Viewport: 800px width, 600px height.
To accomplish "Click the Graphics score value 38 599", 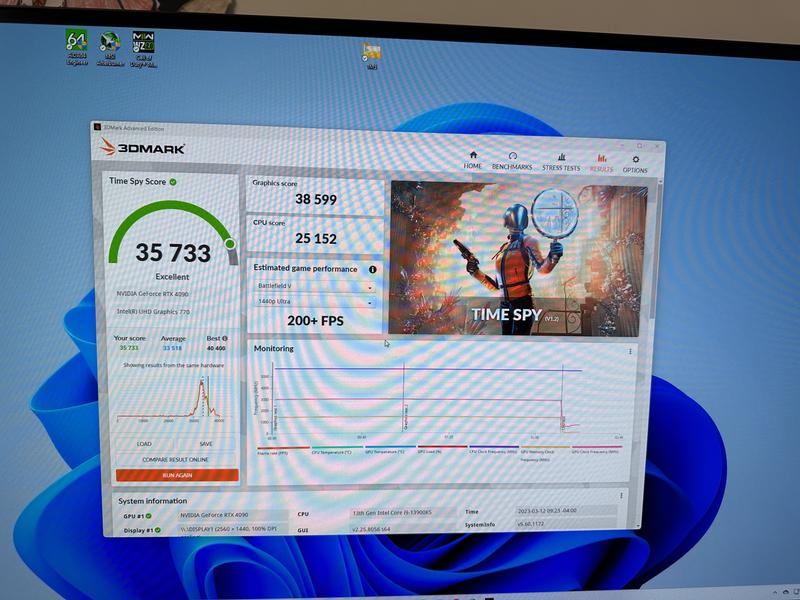I will 316,199.
